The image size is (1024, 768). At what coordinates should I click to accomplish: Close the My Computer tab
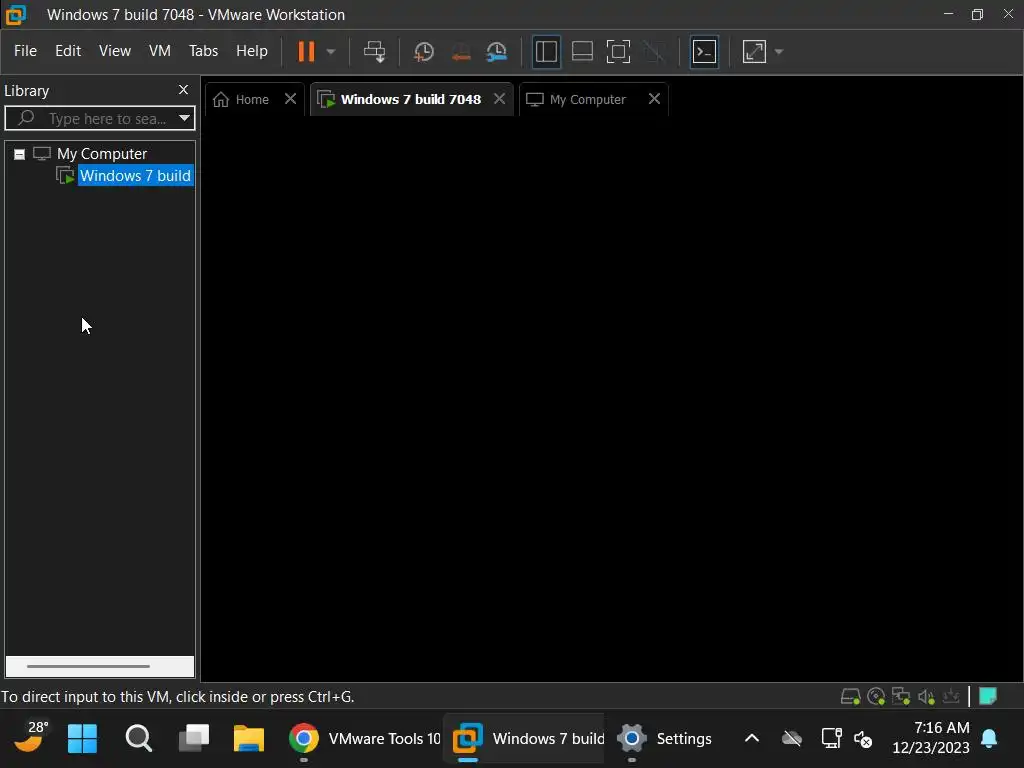pos(654,99)
